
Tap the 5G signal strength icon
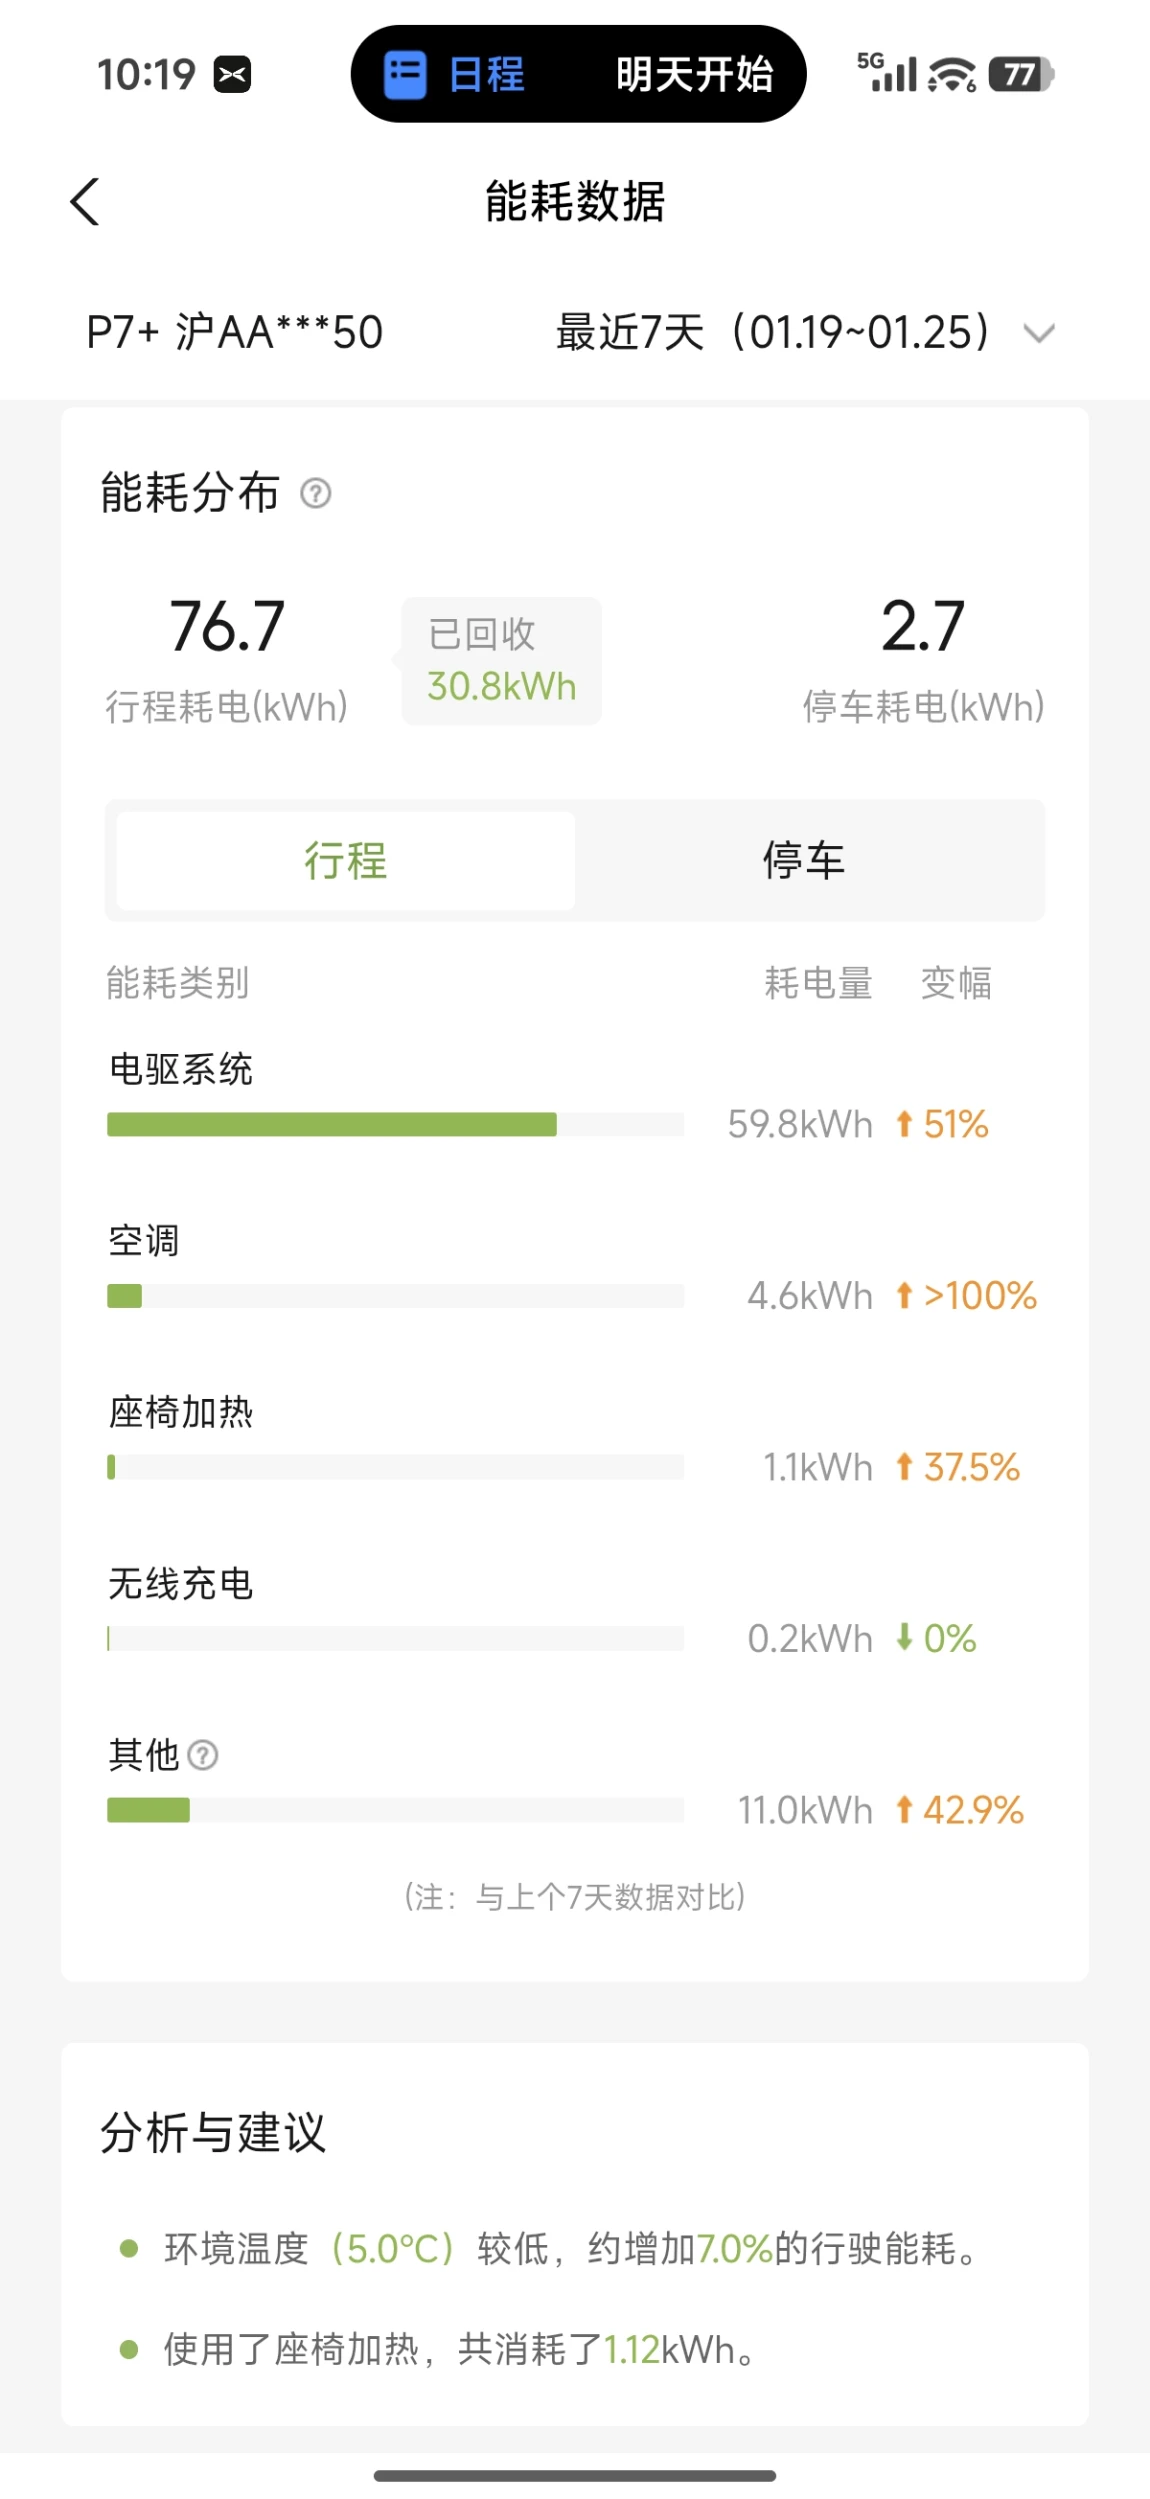click(887, 72)
